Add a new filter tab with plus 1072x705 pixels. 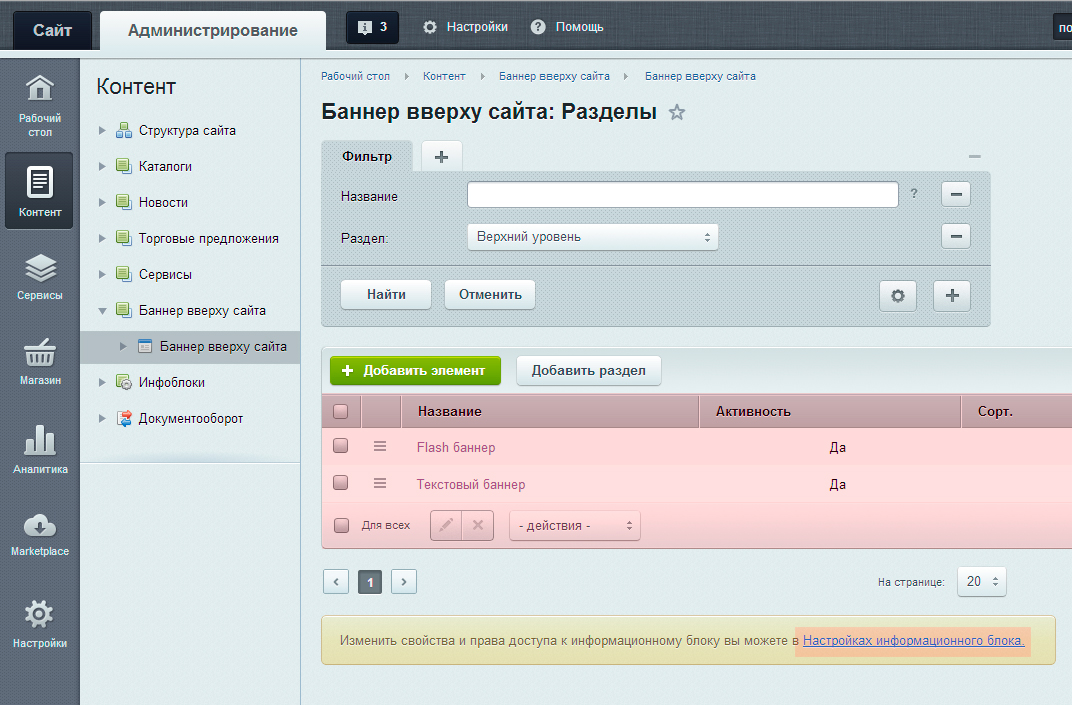[442, 157]
